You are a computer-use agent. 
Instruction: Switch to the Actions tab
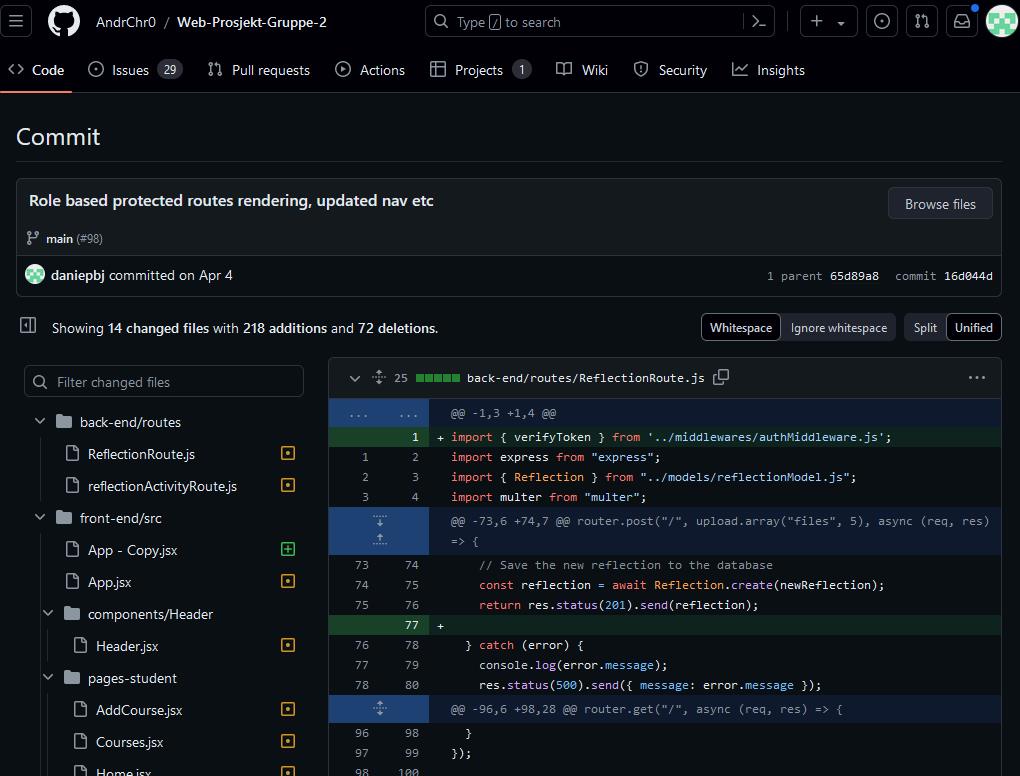click(x=370, y=70)
